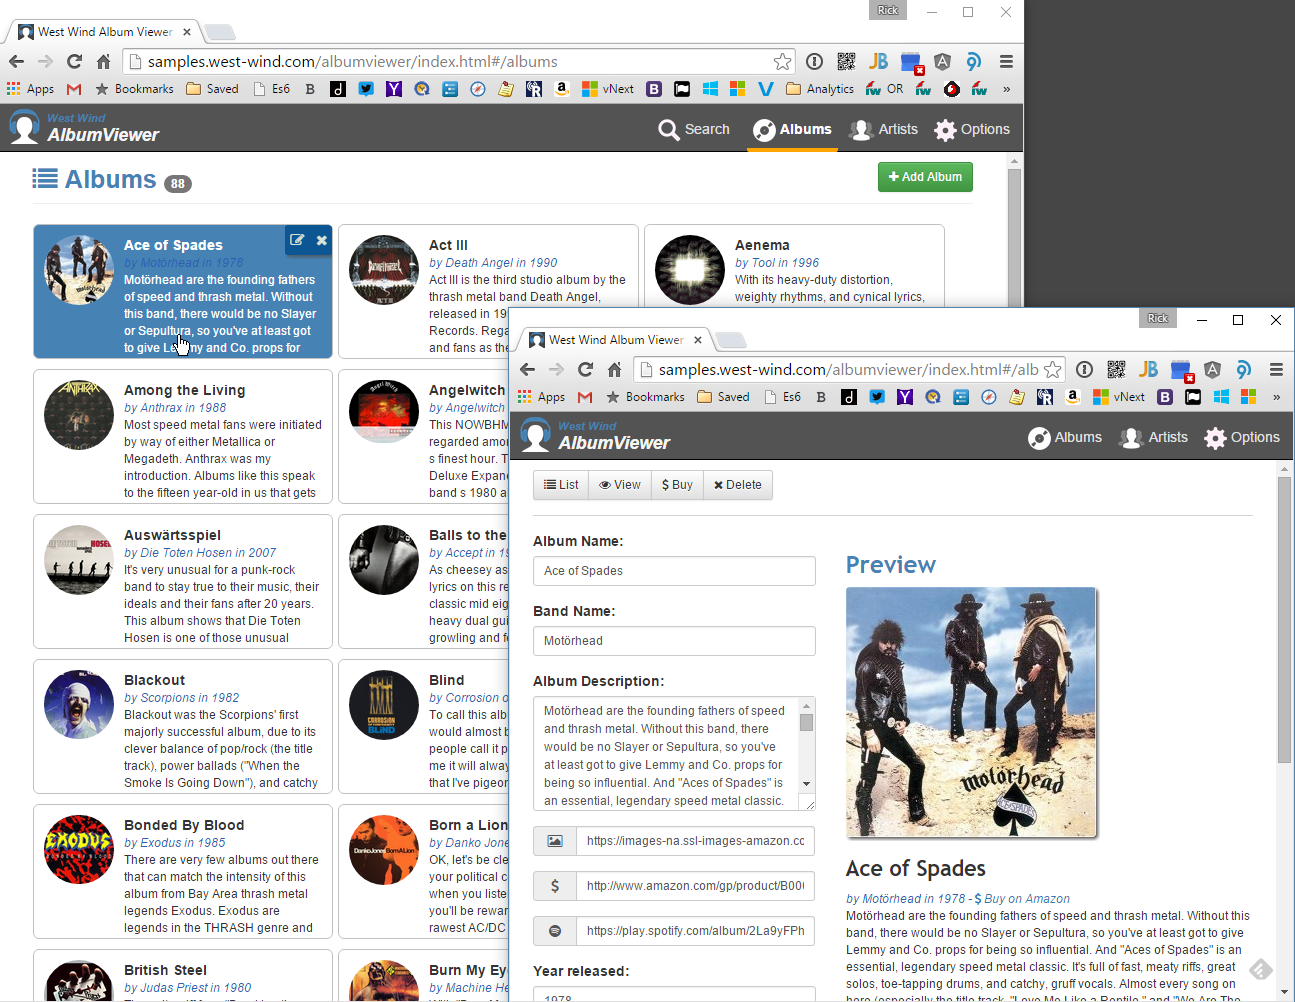Open Options in front window navbar
The height and width of the screenshot is (1002, 1295).
click(x=1242, y=437)
